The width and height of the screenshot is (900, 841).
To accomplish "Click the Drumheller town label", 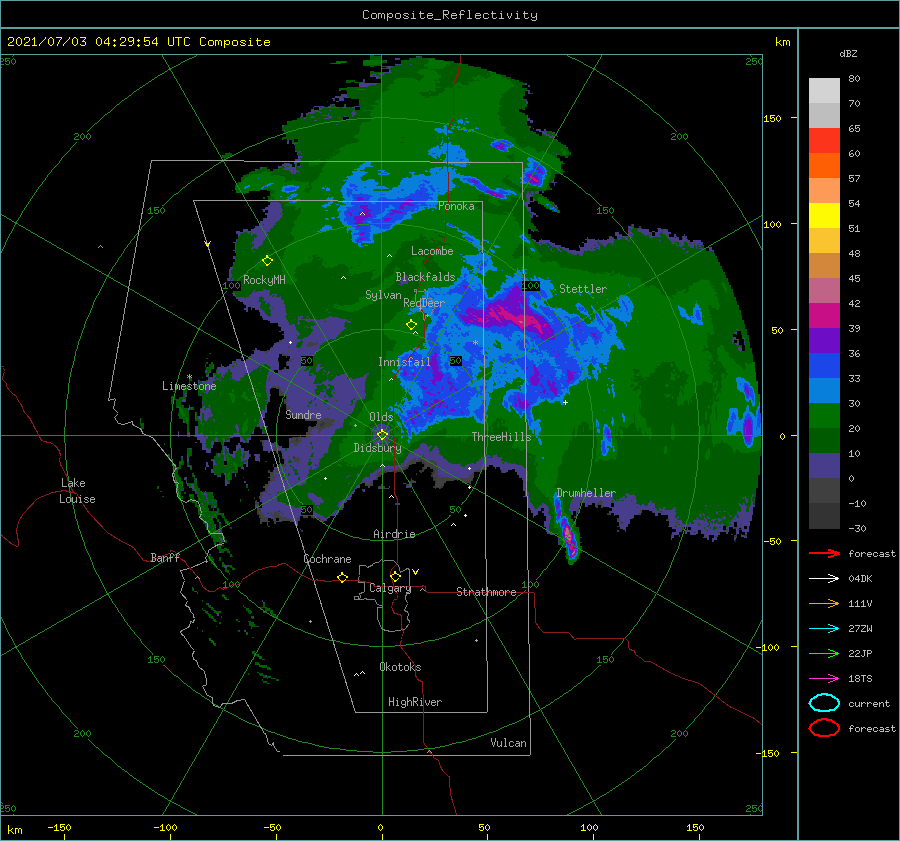I will coord(586,493).
